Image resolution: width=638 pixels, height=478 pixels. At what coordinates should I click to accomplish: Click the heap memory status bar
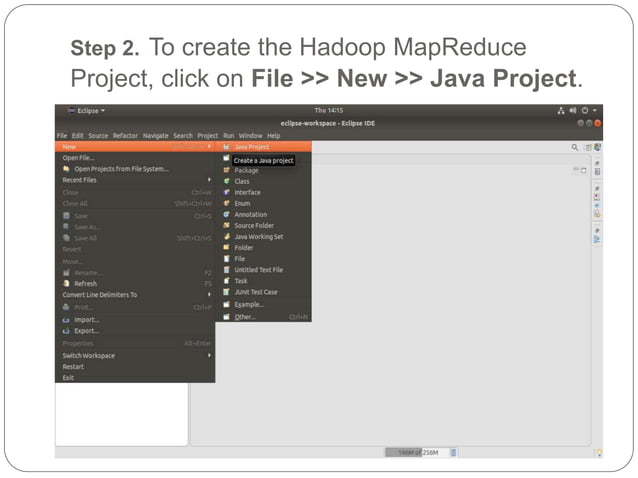pyautogui.click(x=416, y=452)
